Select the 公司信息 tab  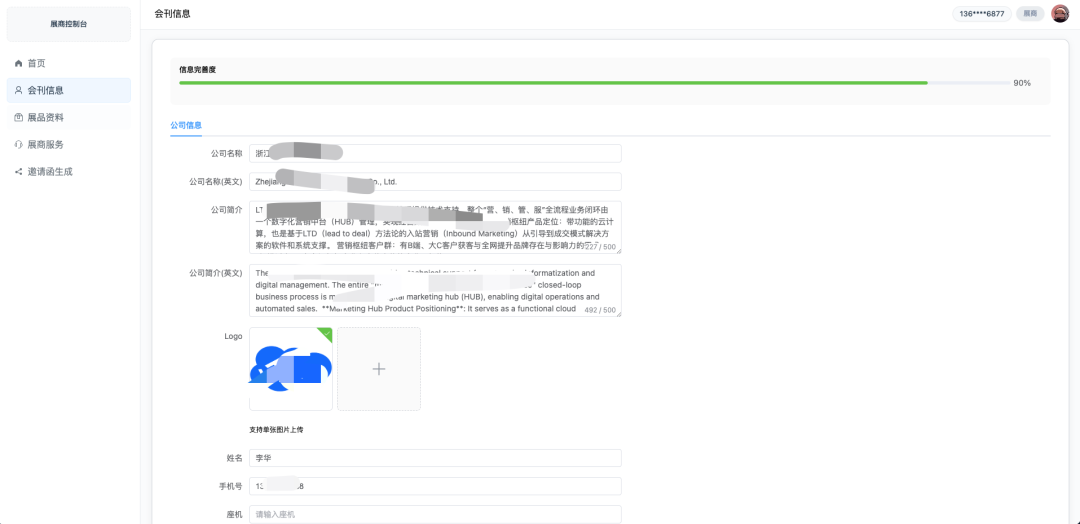[x=186, y=125]
